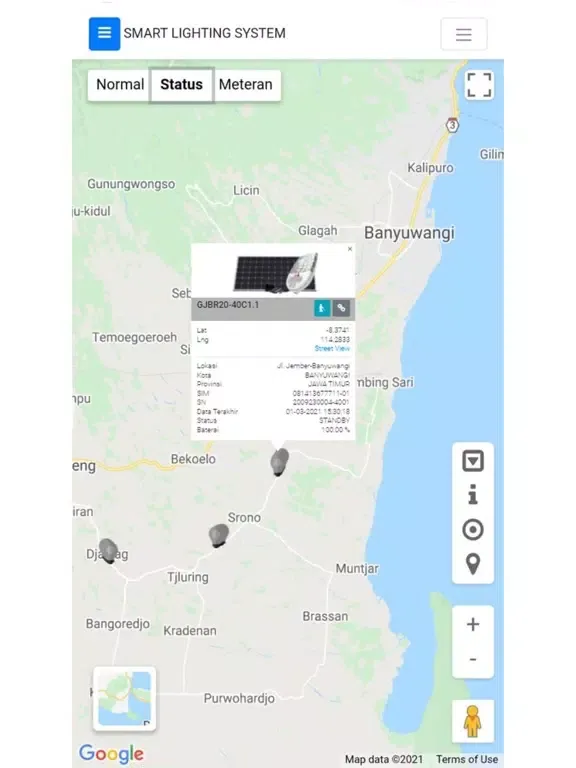Click the gray link icon in popup
The height and width of the screenshot is (768, 576).
341,308
